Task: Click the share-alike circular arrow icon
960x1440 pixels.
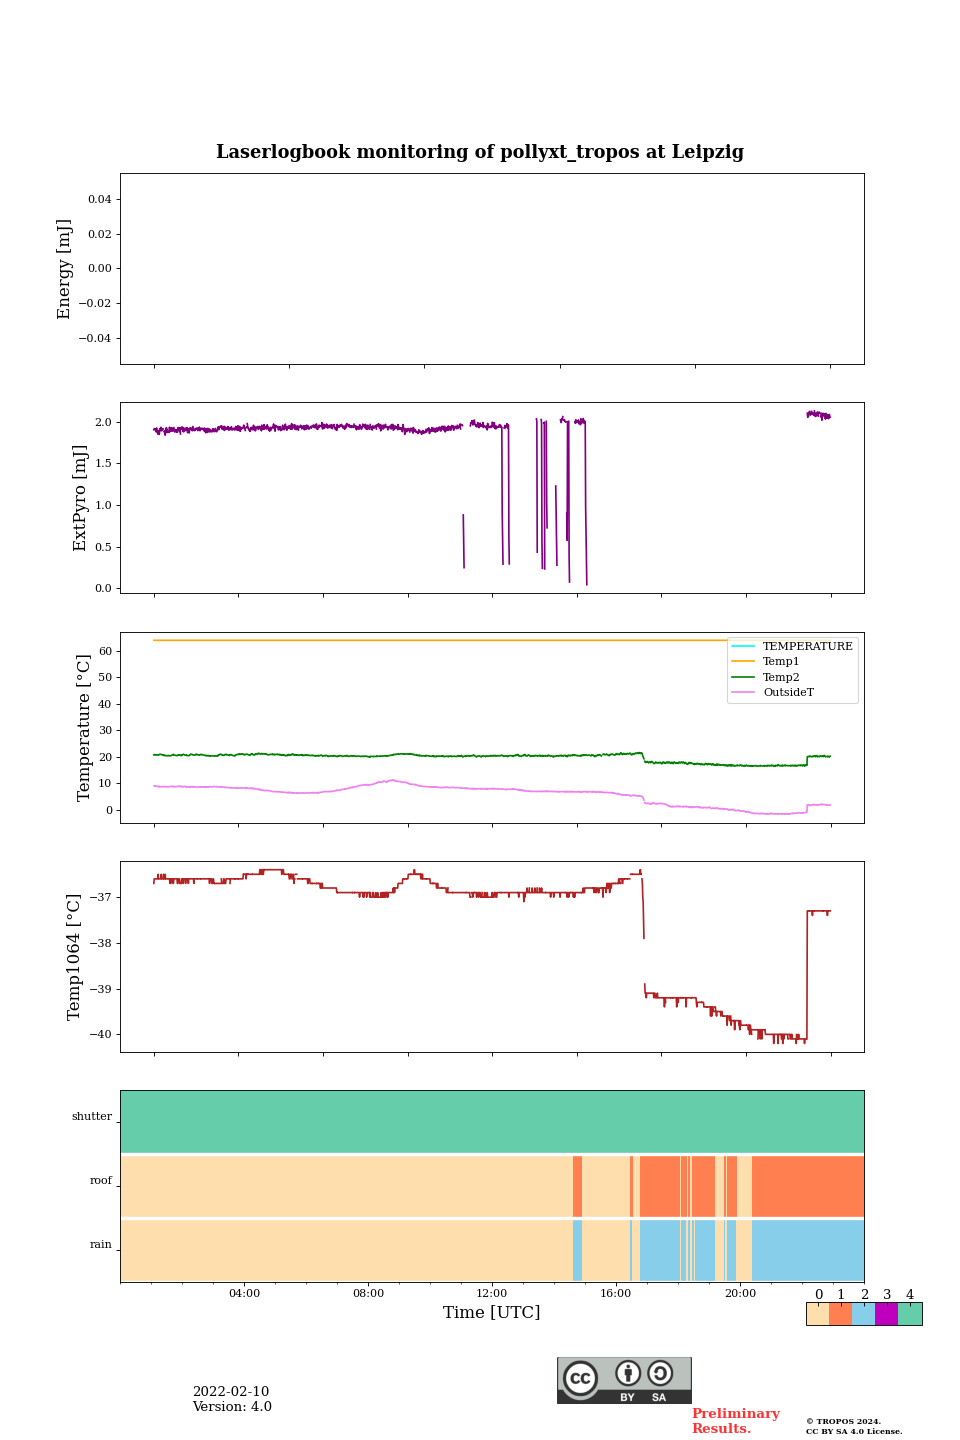Action: click(660, 1374)
